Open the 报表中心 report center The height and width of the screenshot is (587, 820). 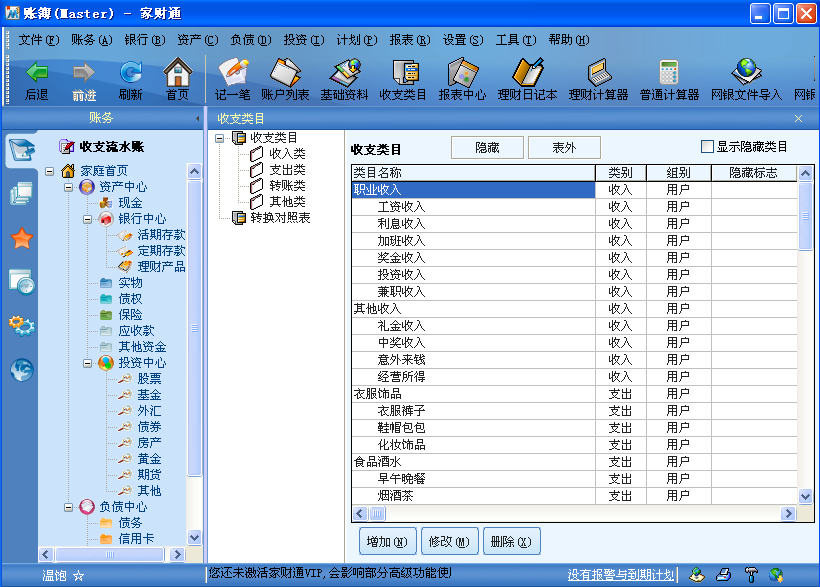tap(462, 77)
